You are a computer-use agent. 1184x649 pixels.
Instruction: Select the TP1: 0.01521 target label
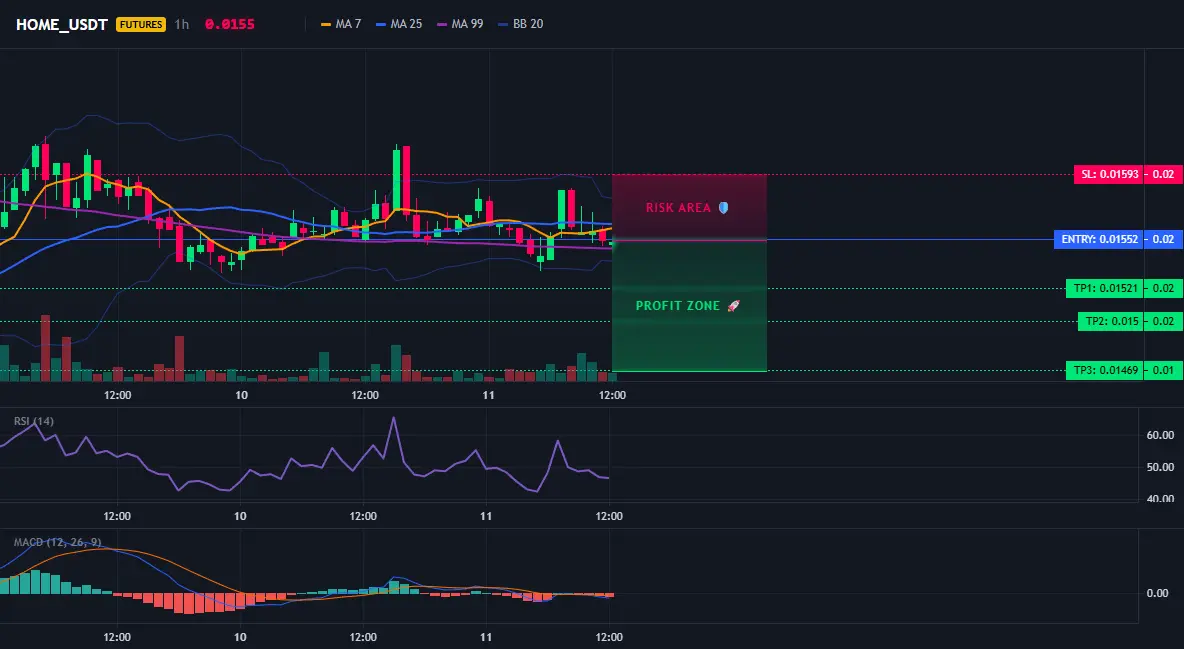(x=1104, y=288)
